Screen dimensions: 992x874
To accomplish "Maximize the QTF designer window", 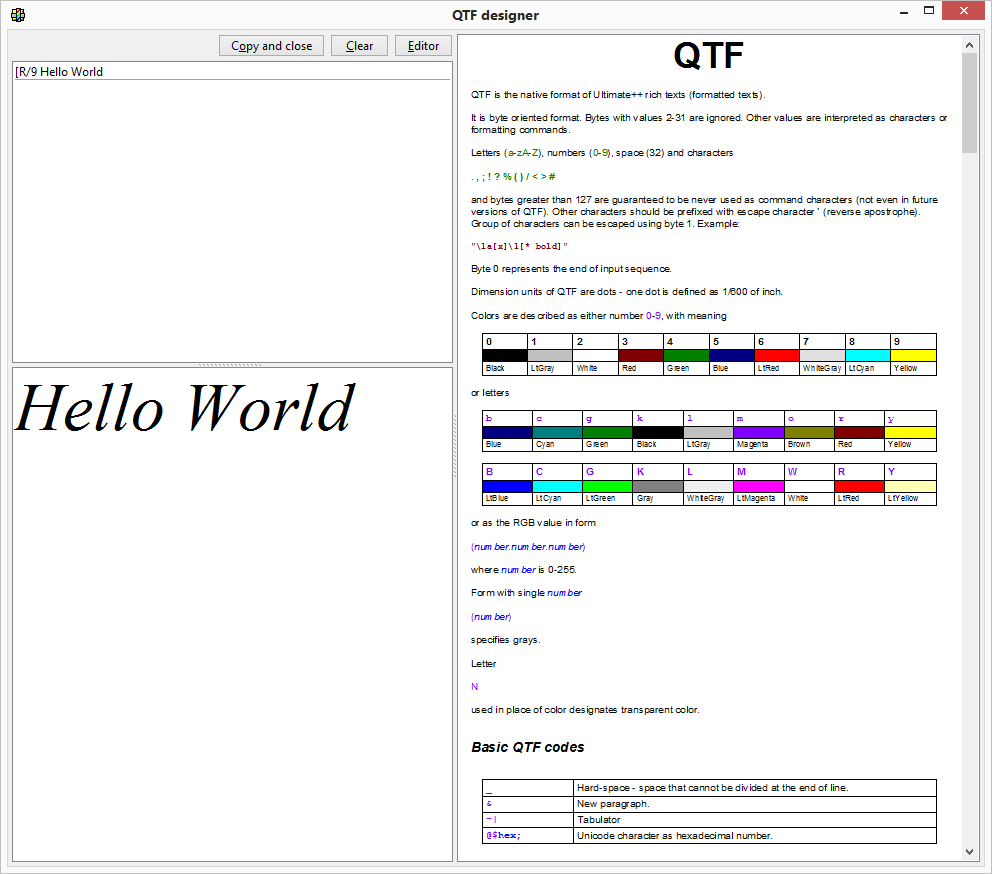I will pyautogui.click(x=930, y=12).
